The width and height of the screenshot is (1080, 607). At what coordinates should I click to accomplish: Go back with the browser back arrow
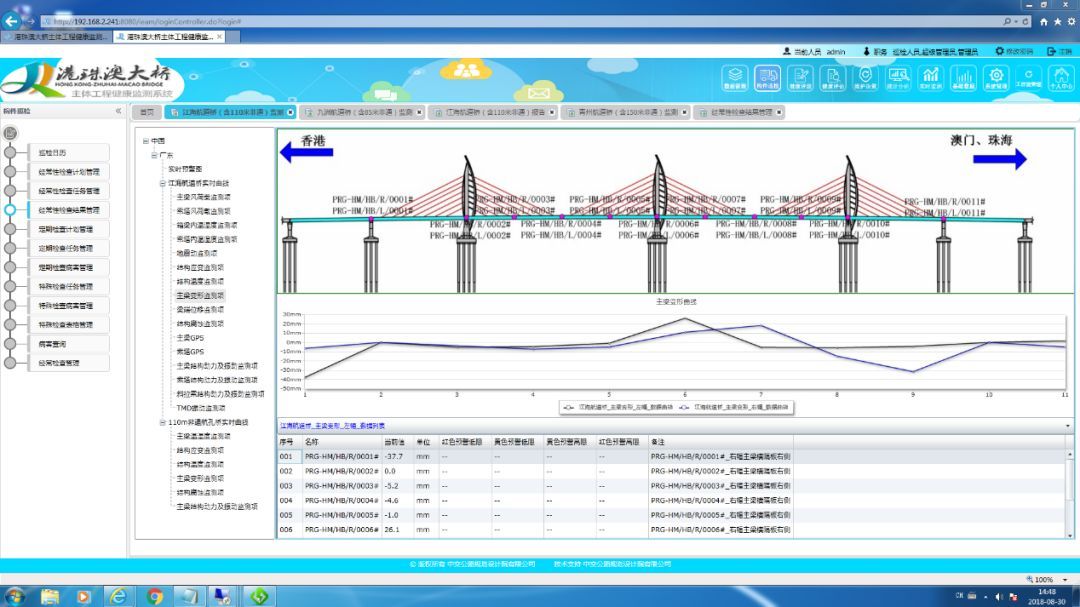pyautogui.click(x=11, y=21)
